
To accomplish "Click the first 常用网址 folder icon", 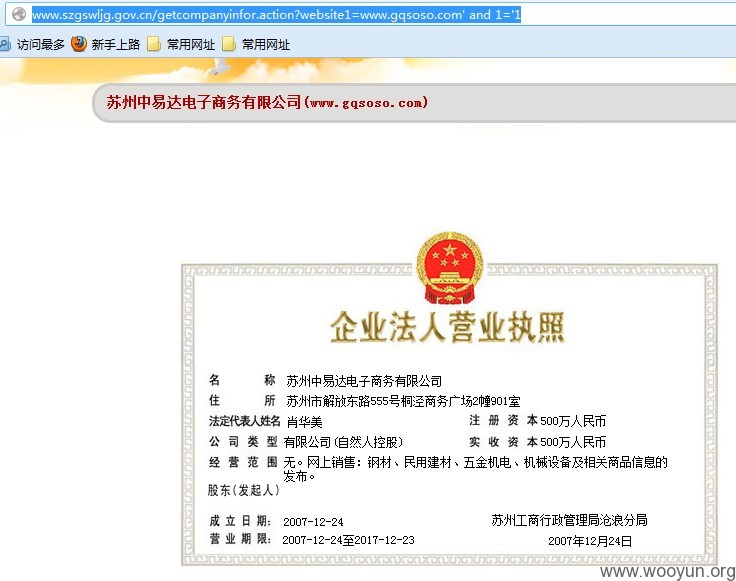I will tap(153, 44).
